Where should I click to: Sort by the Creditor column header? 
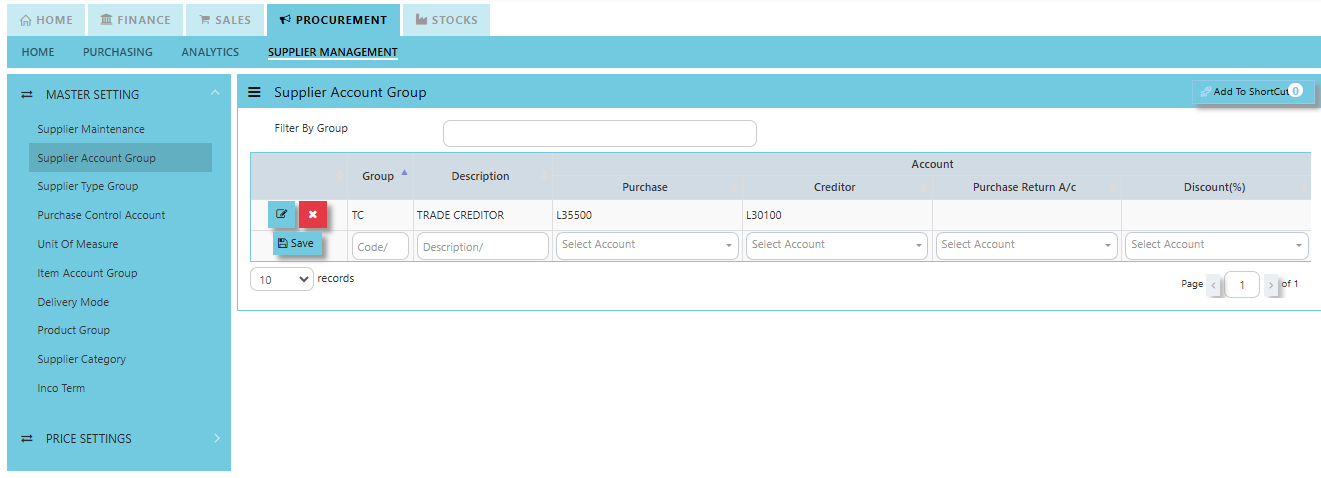[837, 187]
